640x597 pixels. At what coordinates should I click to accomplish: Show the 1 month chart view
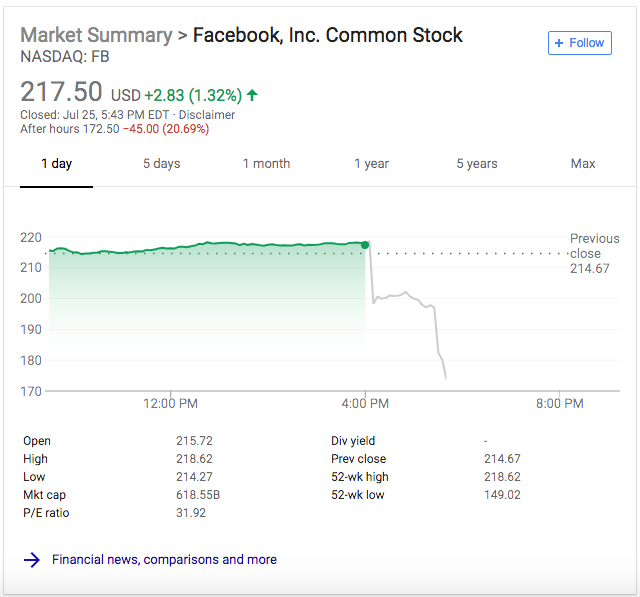(266, 164)
